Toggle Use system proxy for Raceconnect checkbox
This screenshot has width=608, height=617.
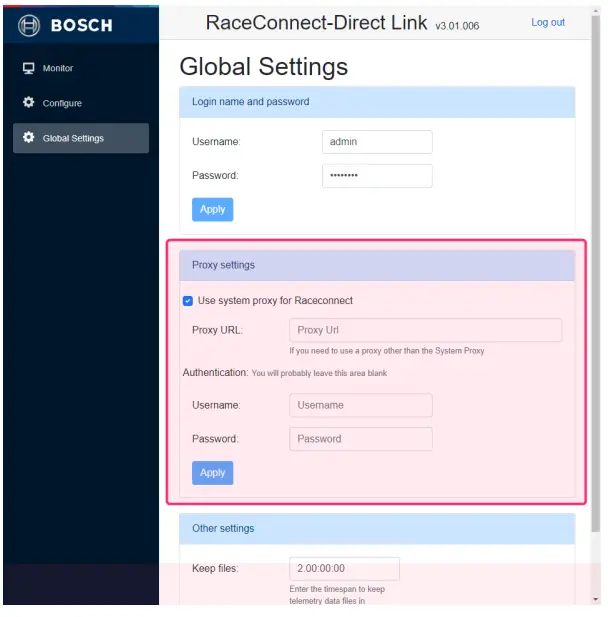tap(188, 301)
